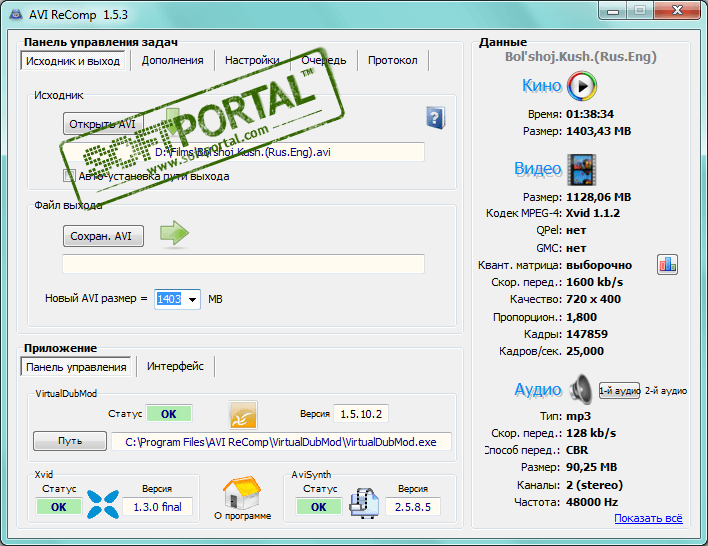Screen dimensions: 708x546
Task: Open the quantization matrix chart icon
Action: click(667, 265)
